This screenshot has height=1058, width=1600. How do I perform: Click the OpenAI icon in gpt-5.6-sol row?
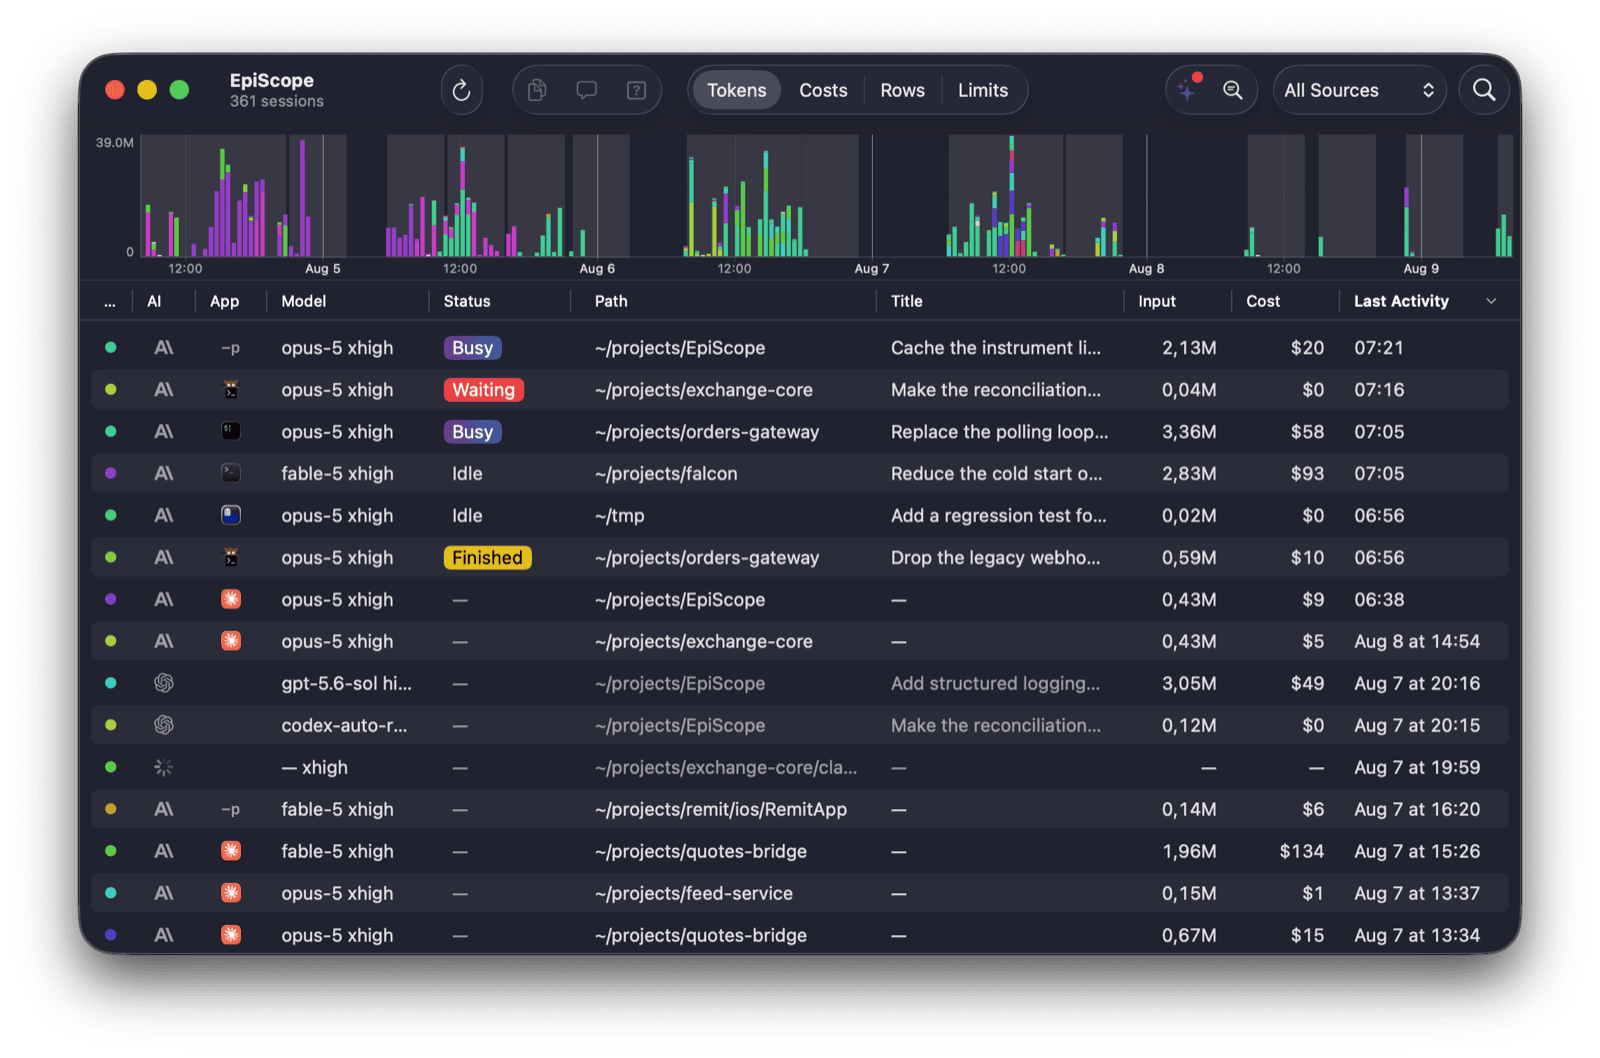164,684
